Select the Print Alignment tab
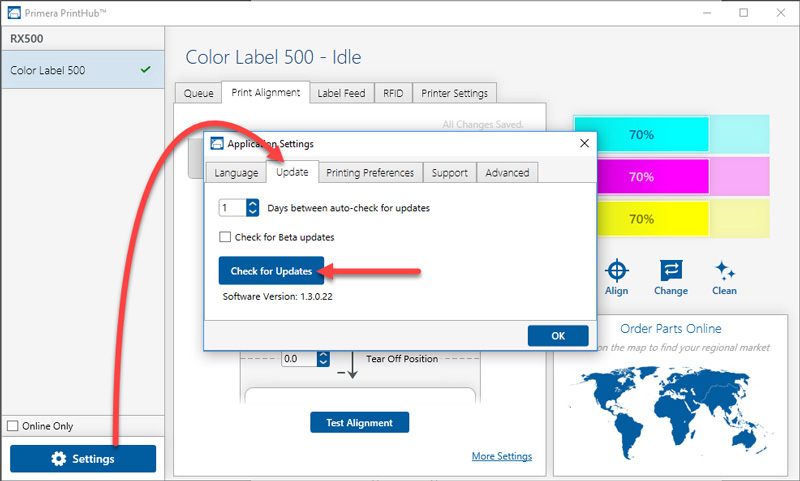Screen dimensions: 800x481 [x=266, y=92]
